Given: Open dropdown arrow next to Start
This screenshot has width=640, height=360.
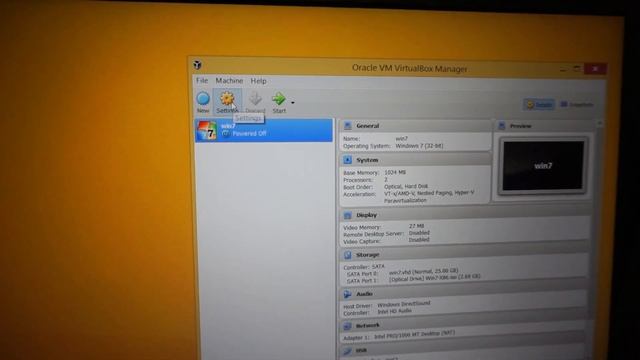Looking at the screenshot, I should [x=293, y=102].
